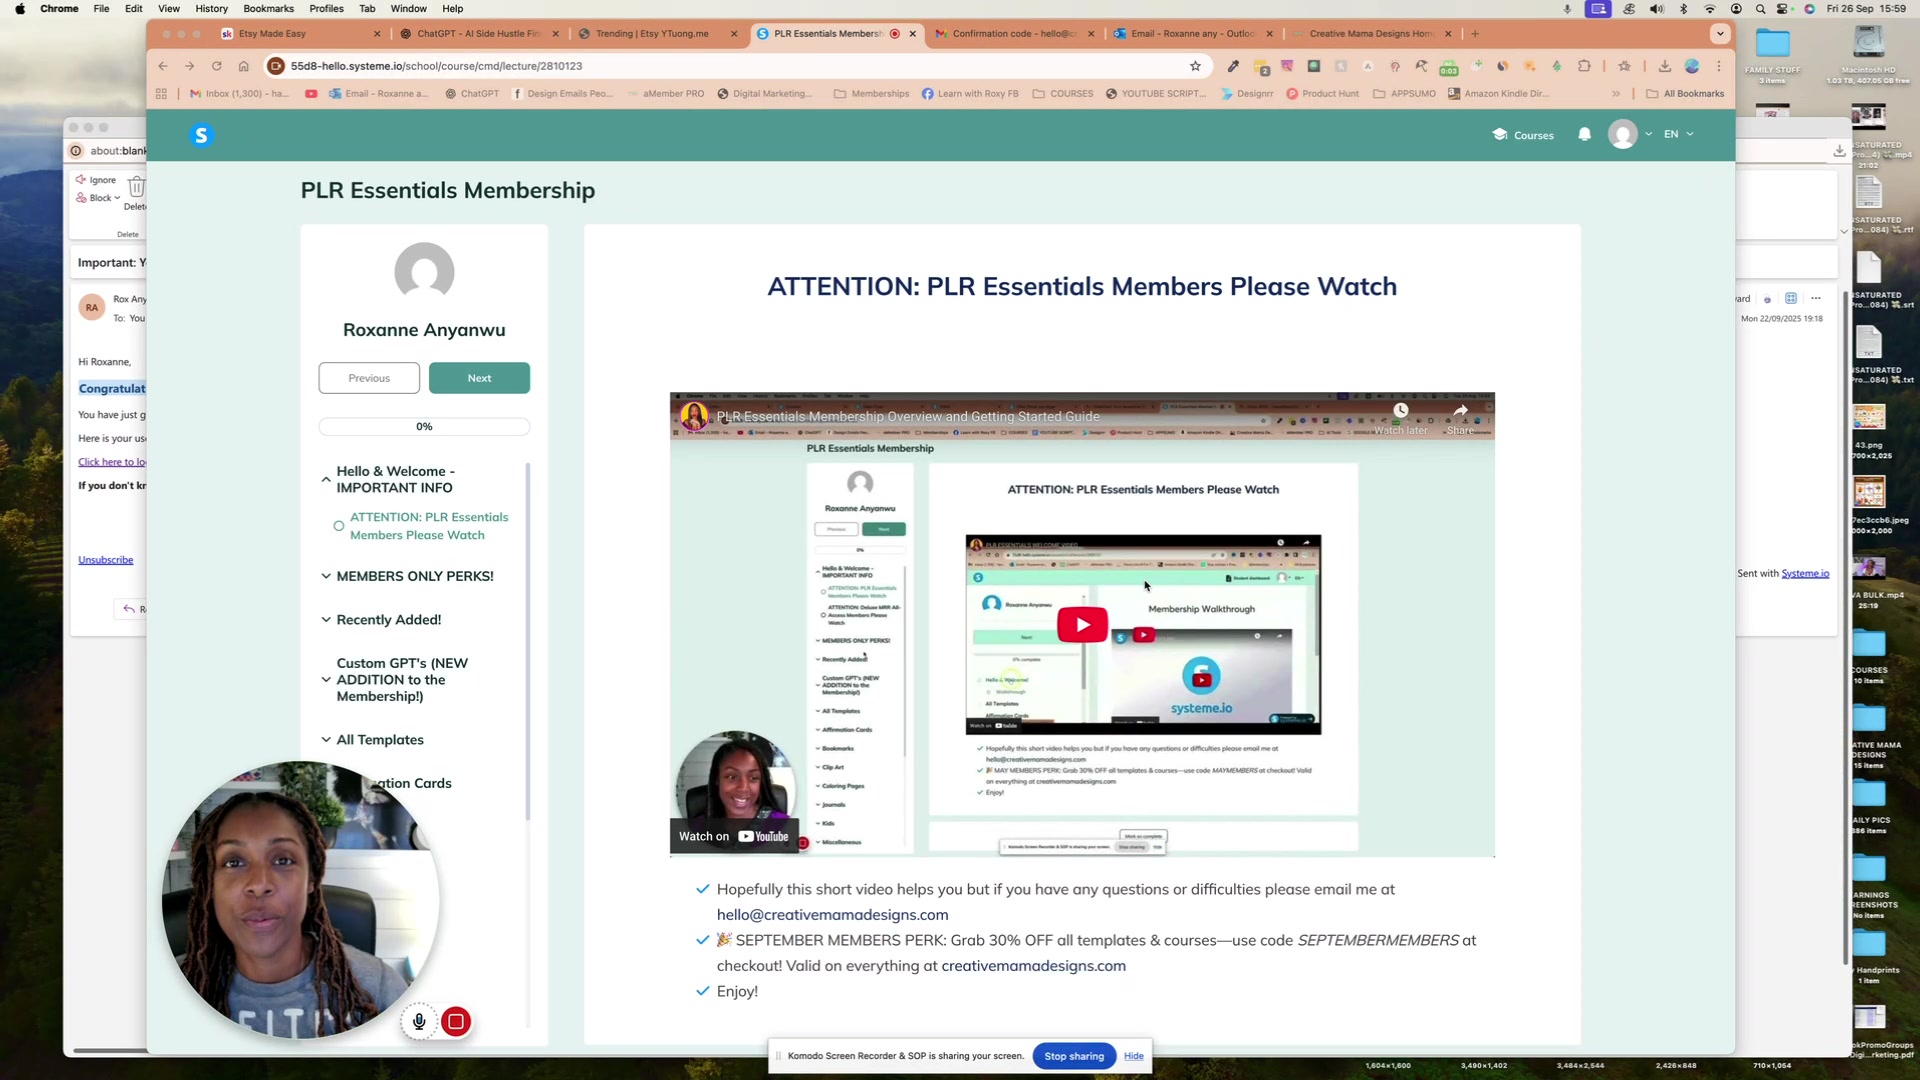Mute the recorder microphone
Screen dimensions: 1920x1080
419,1022
